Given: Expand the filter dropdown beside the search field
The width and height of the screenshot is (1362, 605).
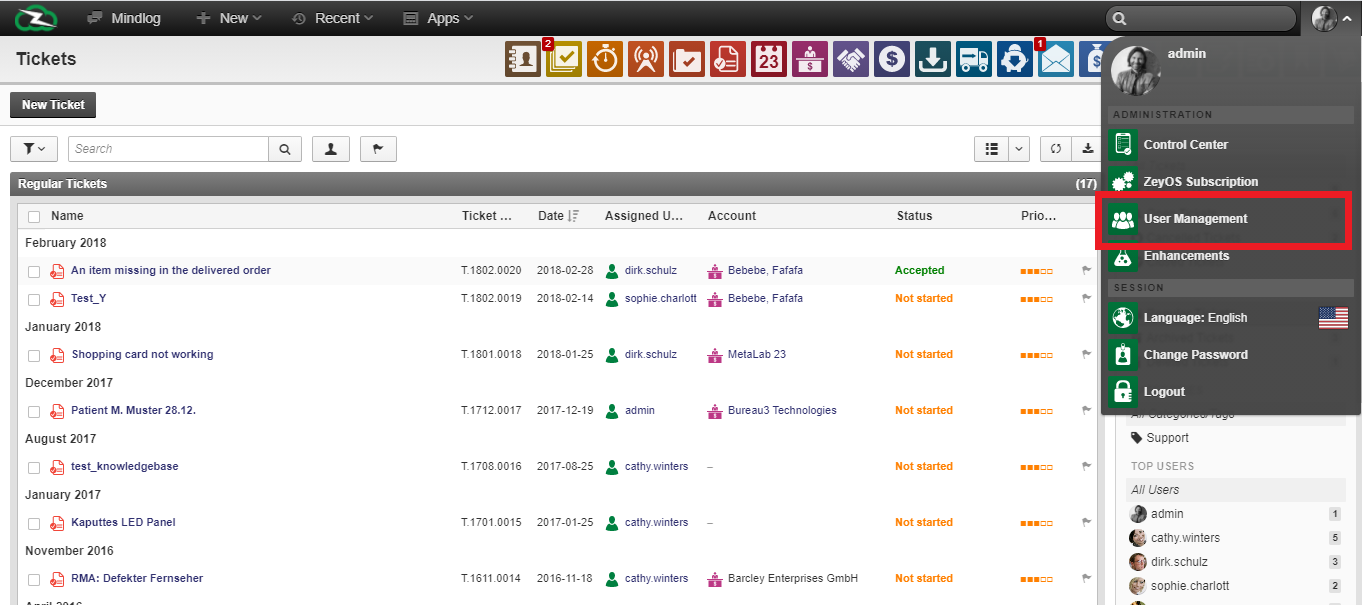Looking at the screenshot, I should click(x=33, y=148).
